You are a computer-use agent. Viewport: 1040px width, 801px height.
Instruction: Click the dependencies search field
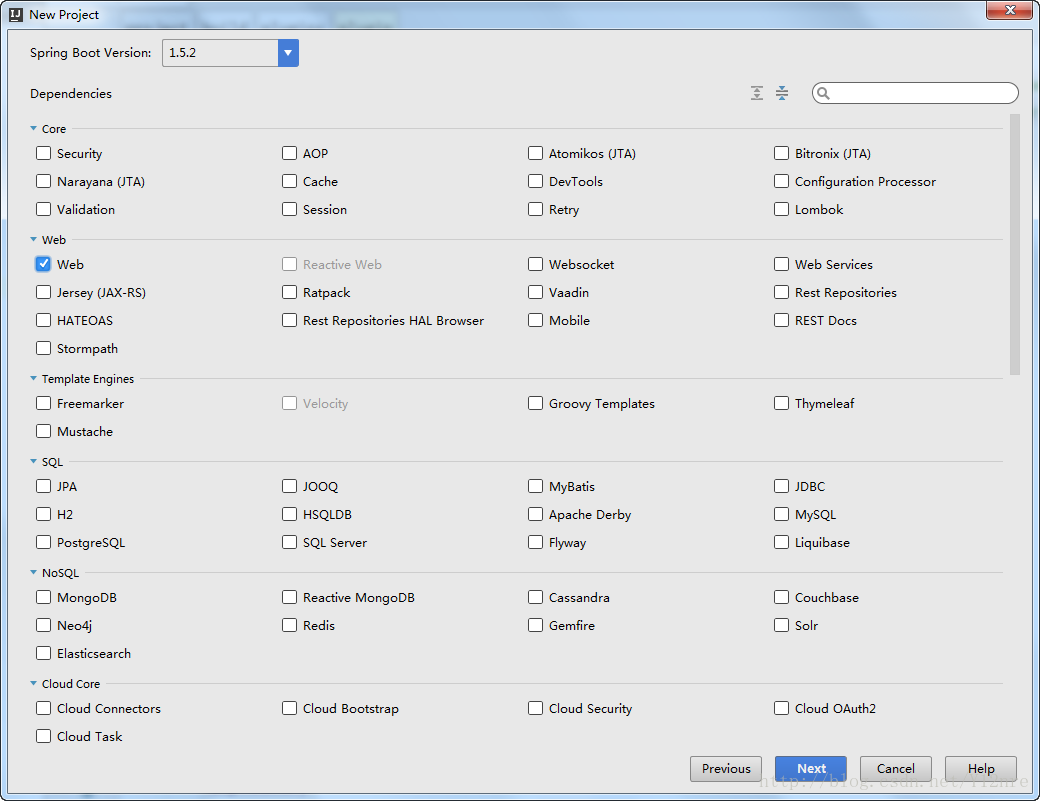pos(915,93)
